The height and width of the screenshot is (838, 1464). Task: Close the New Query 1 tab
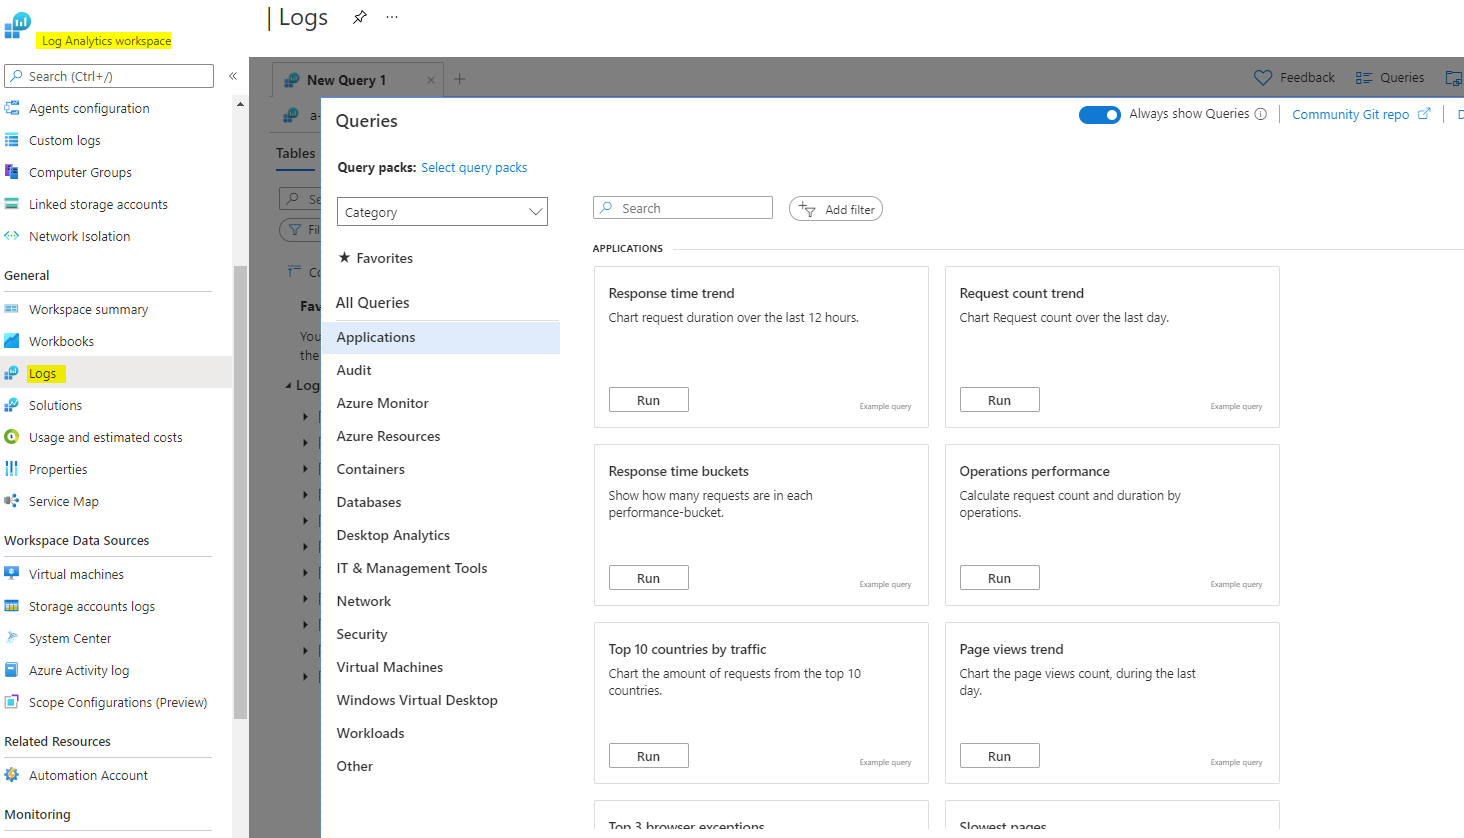click(431, 80)
